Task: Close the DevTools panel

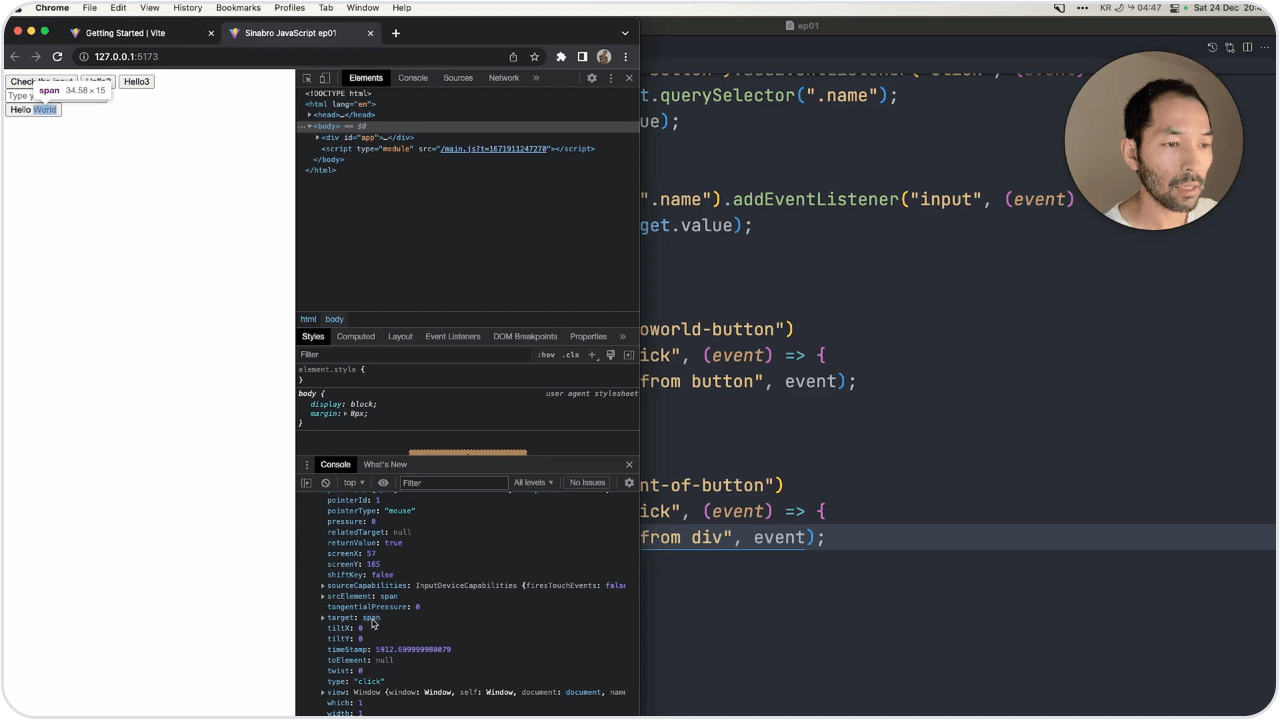Action: (629, 78)
